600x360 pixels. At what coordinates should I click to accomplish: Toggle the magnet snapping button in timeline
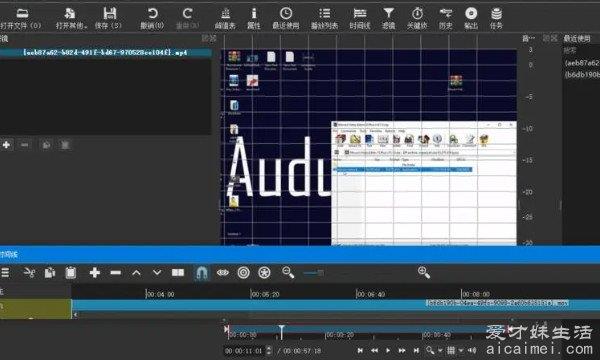click(202, 273)
